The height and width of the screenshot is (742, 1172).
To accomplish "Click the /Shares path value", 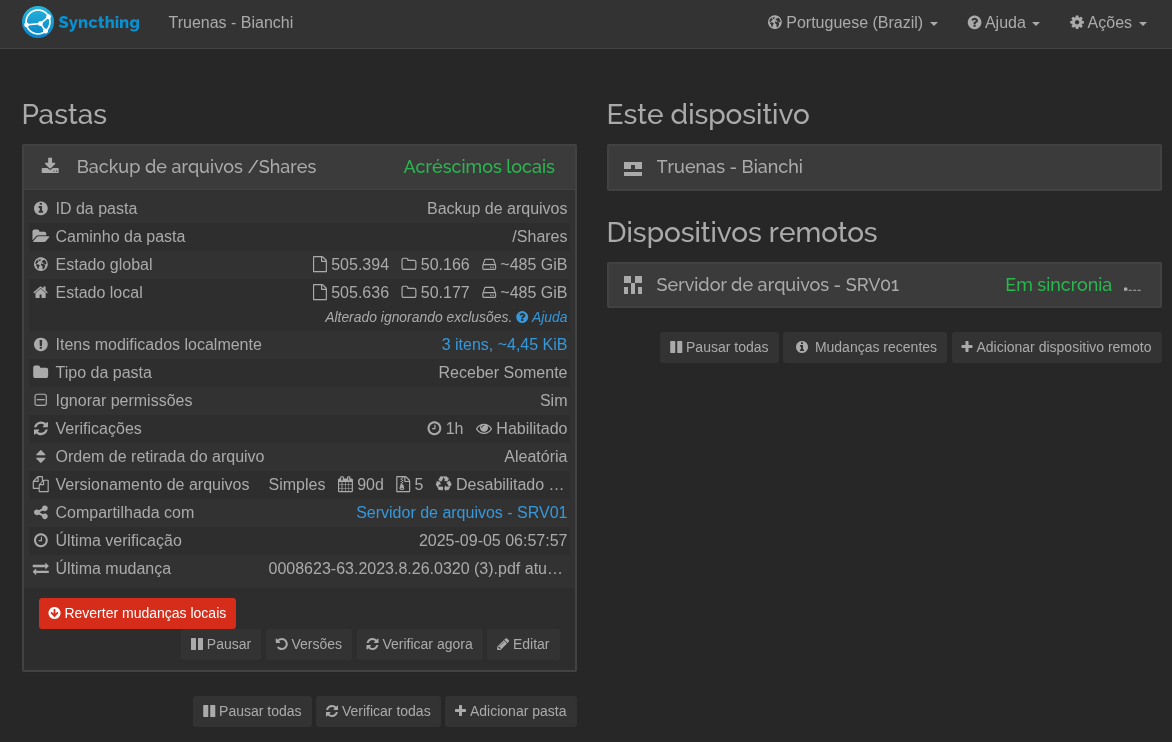I will (x=540, y=237).
